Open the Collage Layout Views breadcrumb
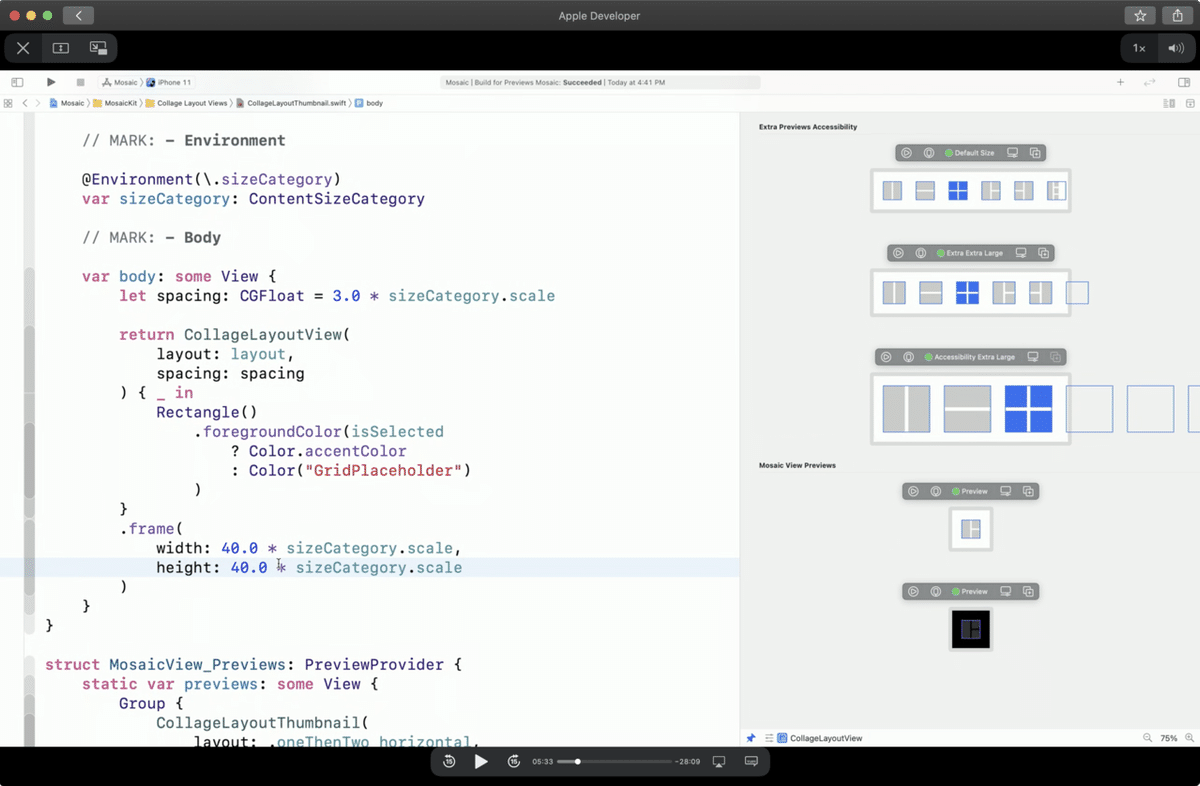The width and height of the screenshot is (1200, 786). [x=186, y=103]
